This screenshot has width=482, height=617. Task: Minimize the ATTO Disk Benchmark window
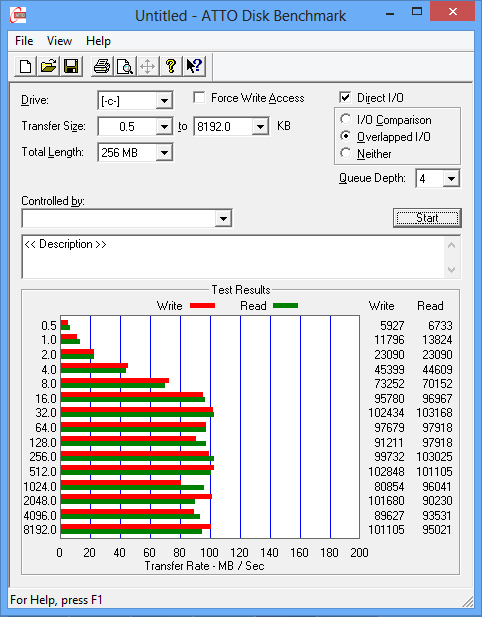click(x=390, y=14)
